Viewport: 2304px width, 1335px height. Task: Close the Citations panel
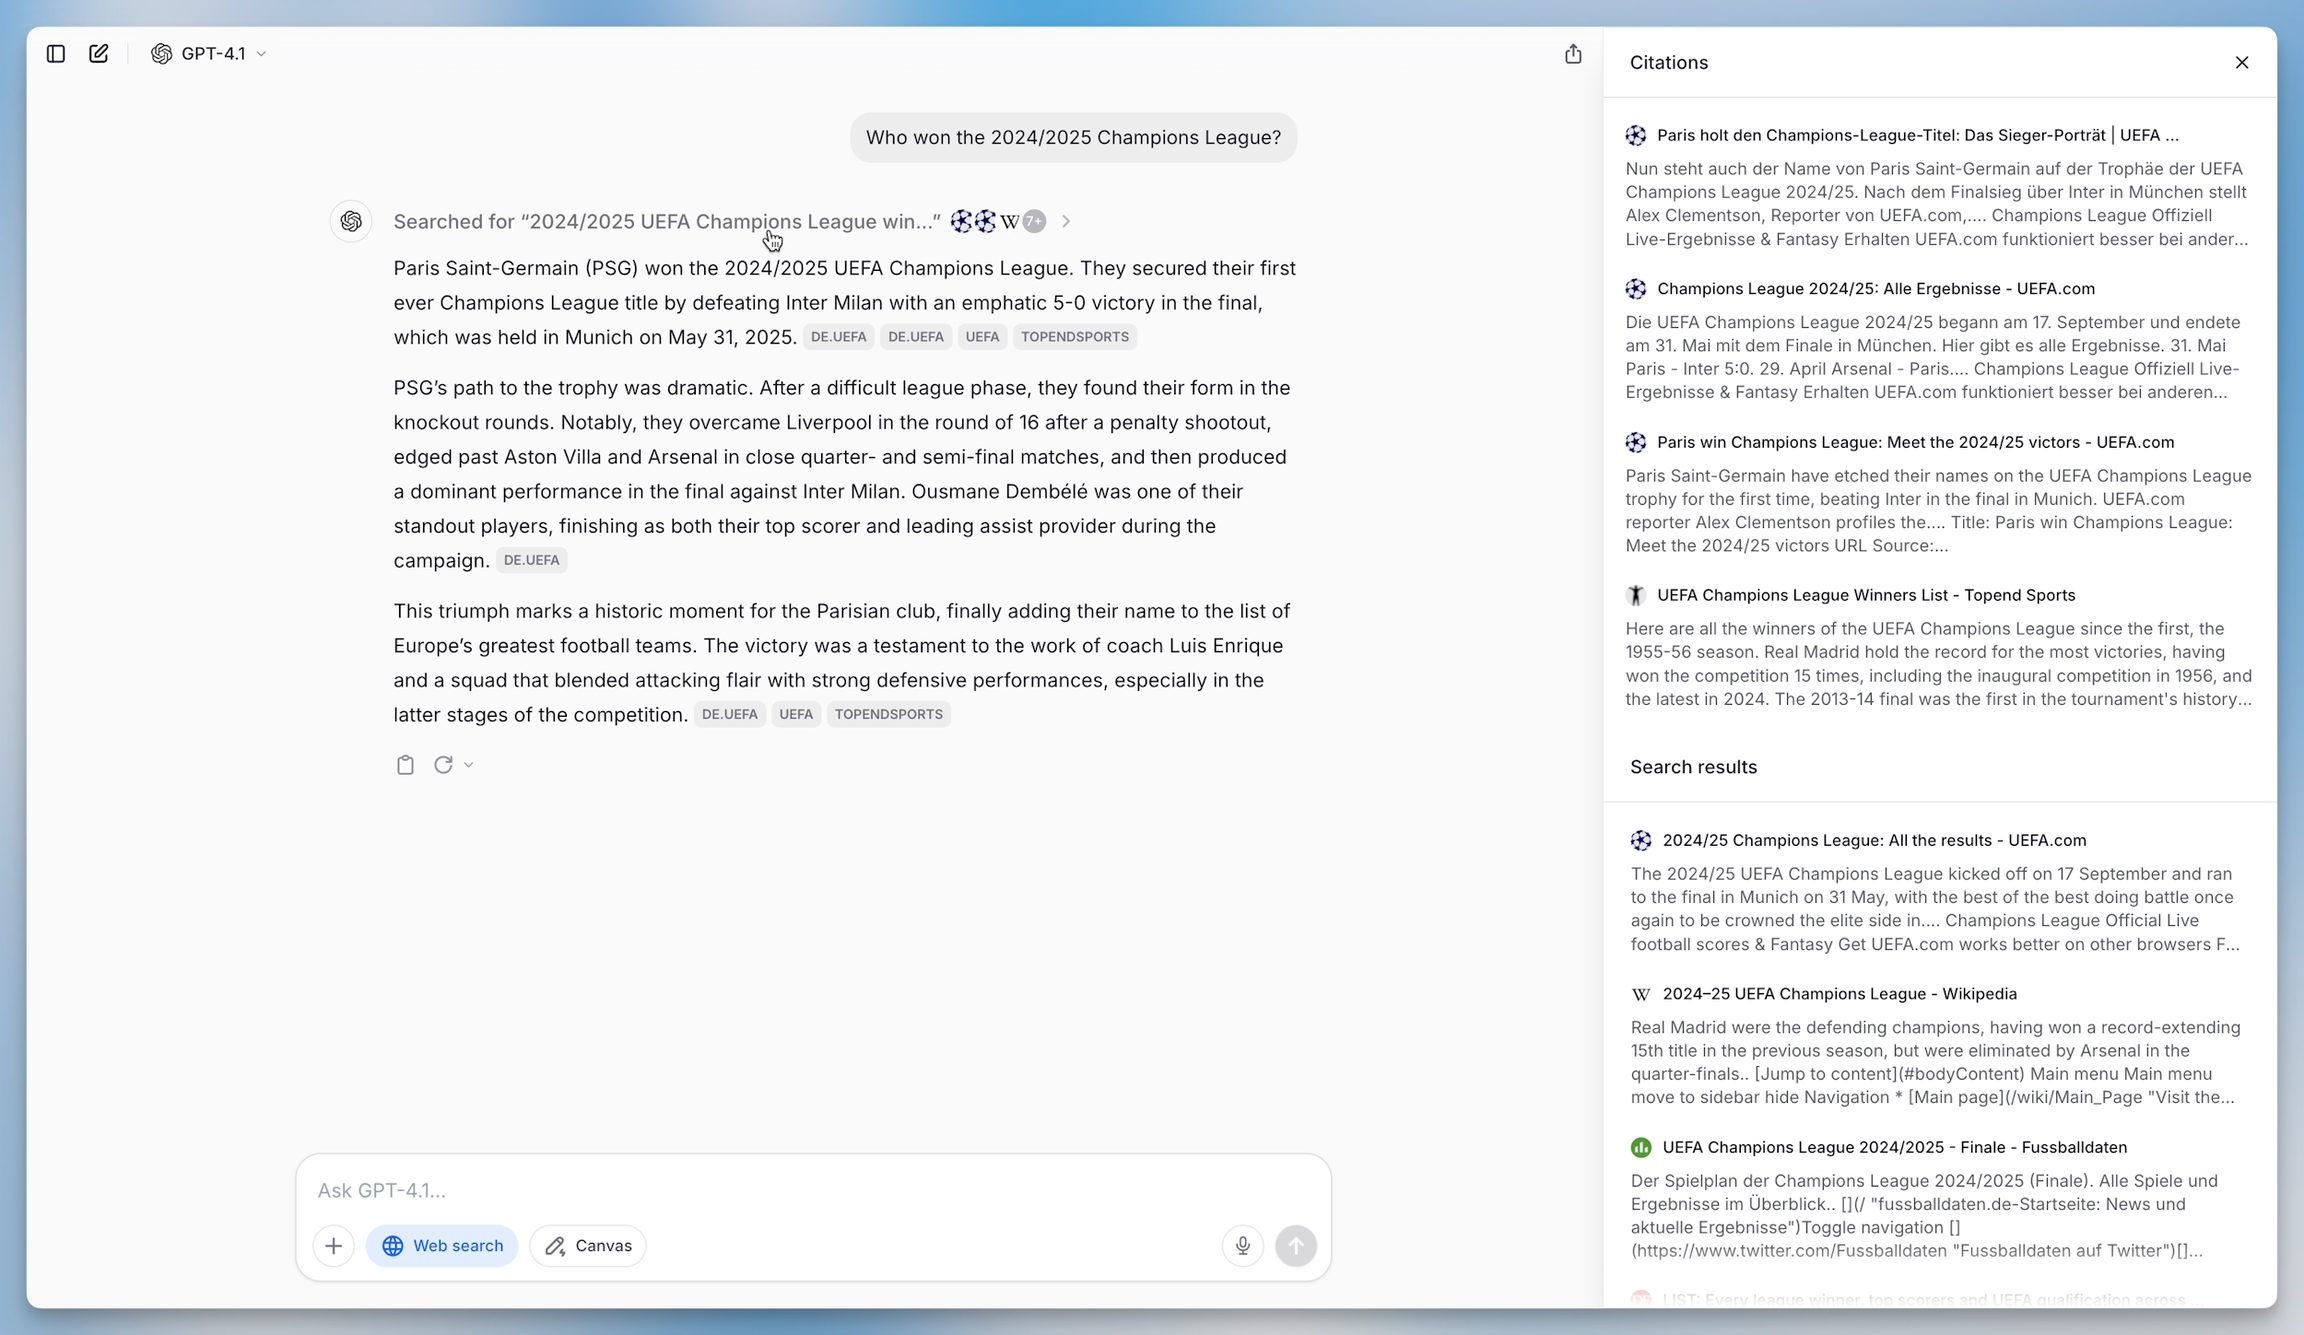pos(2242,62)
